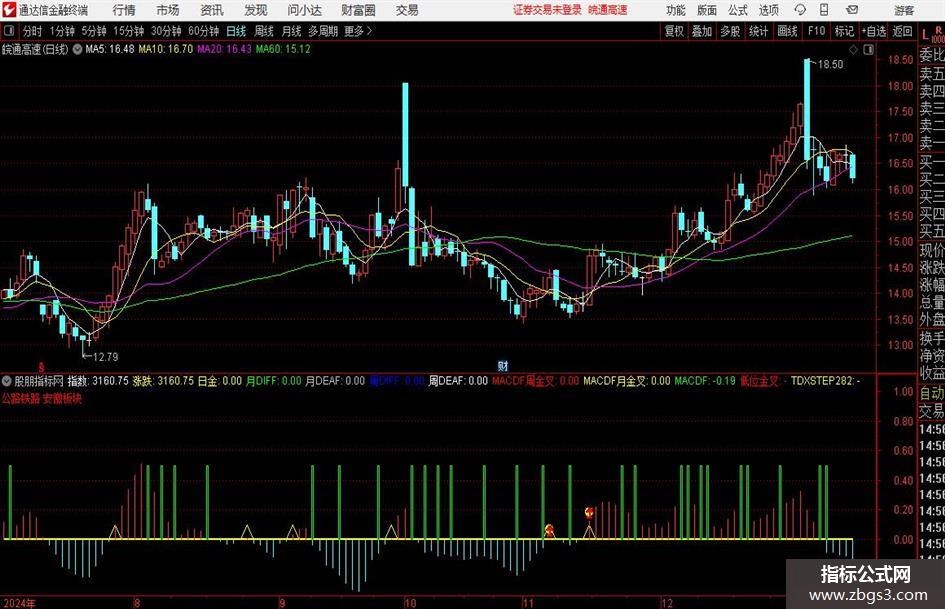This screenshot has height=609, width=945.
Task: Switch to 30分钟 period
Action: pos(166,31)
